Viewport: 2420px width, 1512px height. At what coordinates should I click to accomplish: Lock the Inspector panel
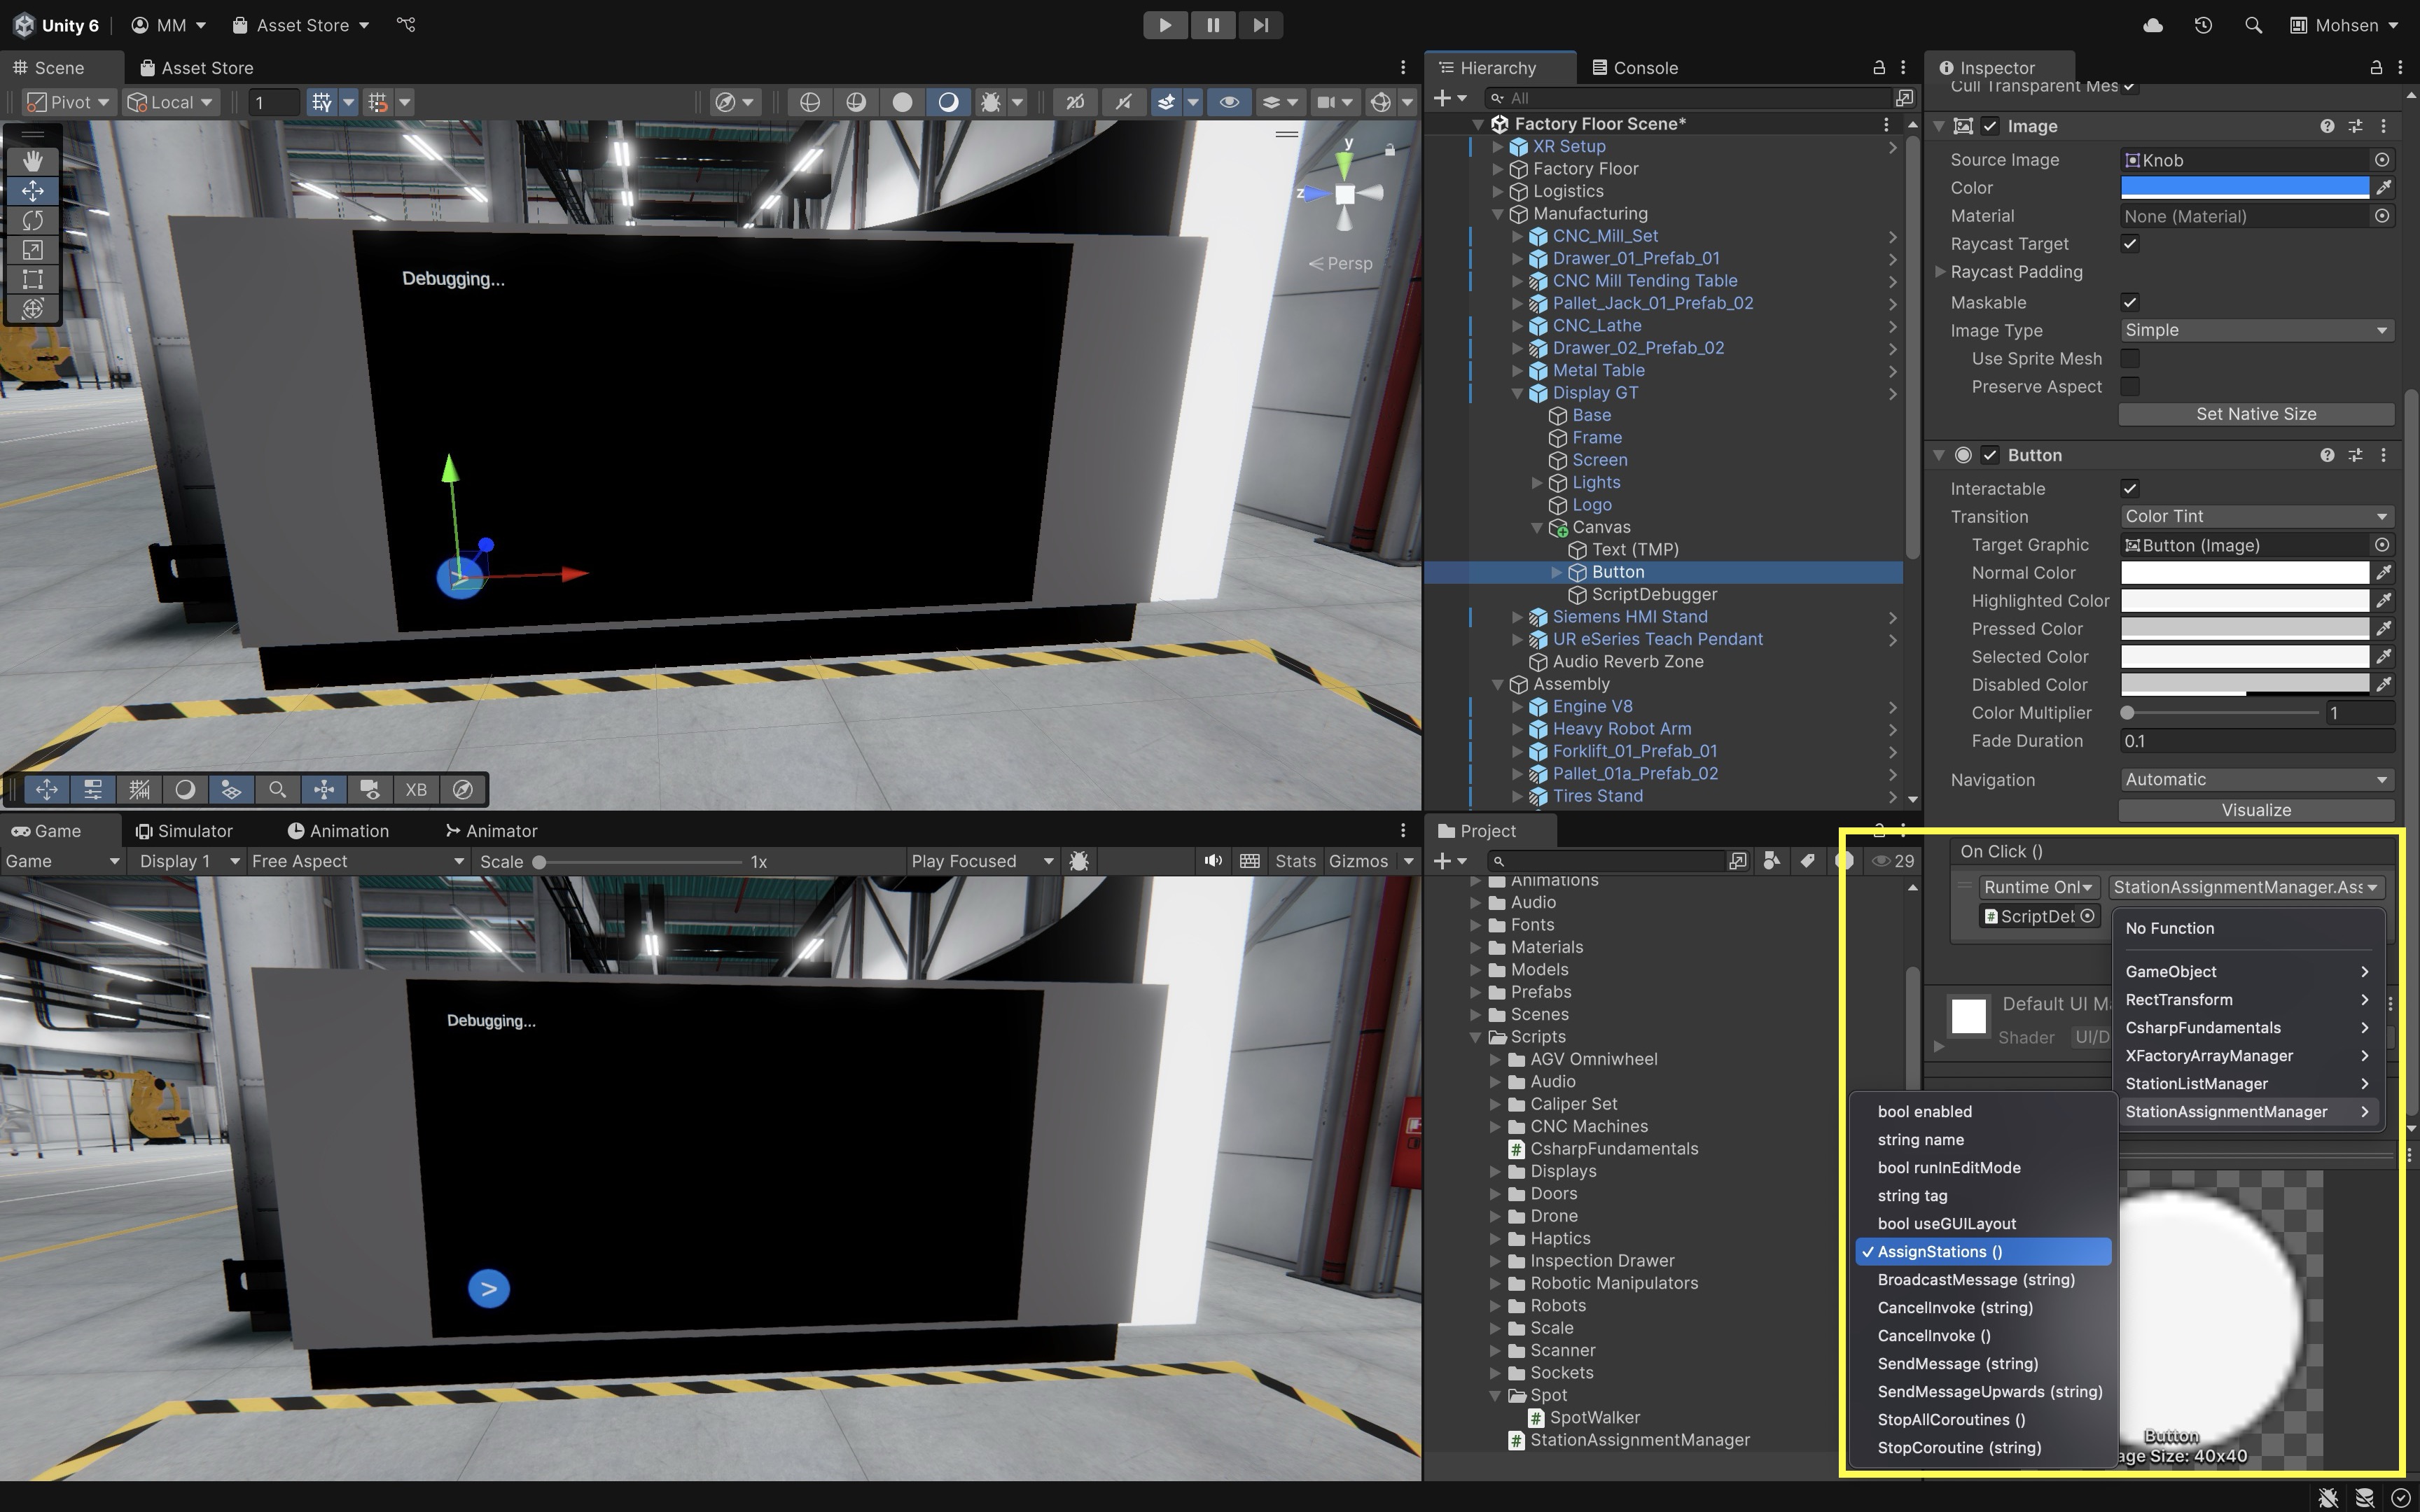[2376, 67]
